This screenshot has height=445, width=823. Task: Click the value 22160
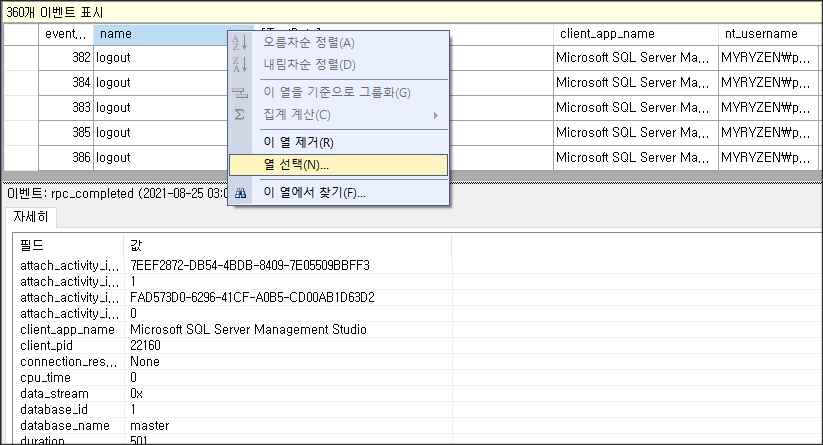[145, 345]
